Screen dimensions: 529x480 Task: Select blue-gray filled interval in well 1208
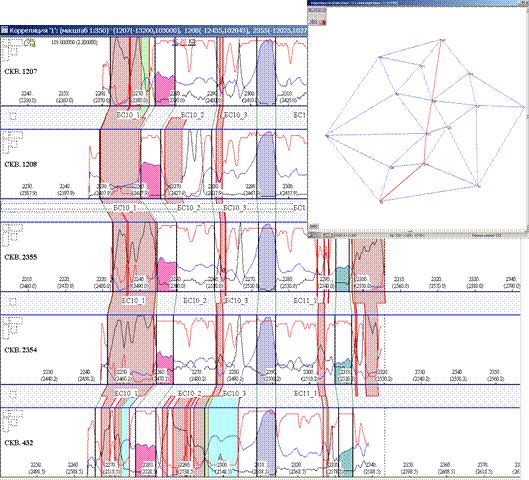coord(266,164)
